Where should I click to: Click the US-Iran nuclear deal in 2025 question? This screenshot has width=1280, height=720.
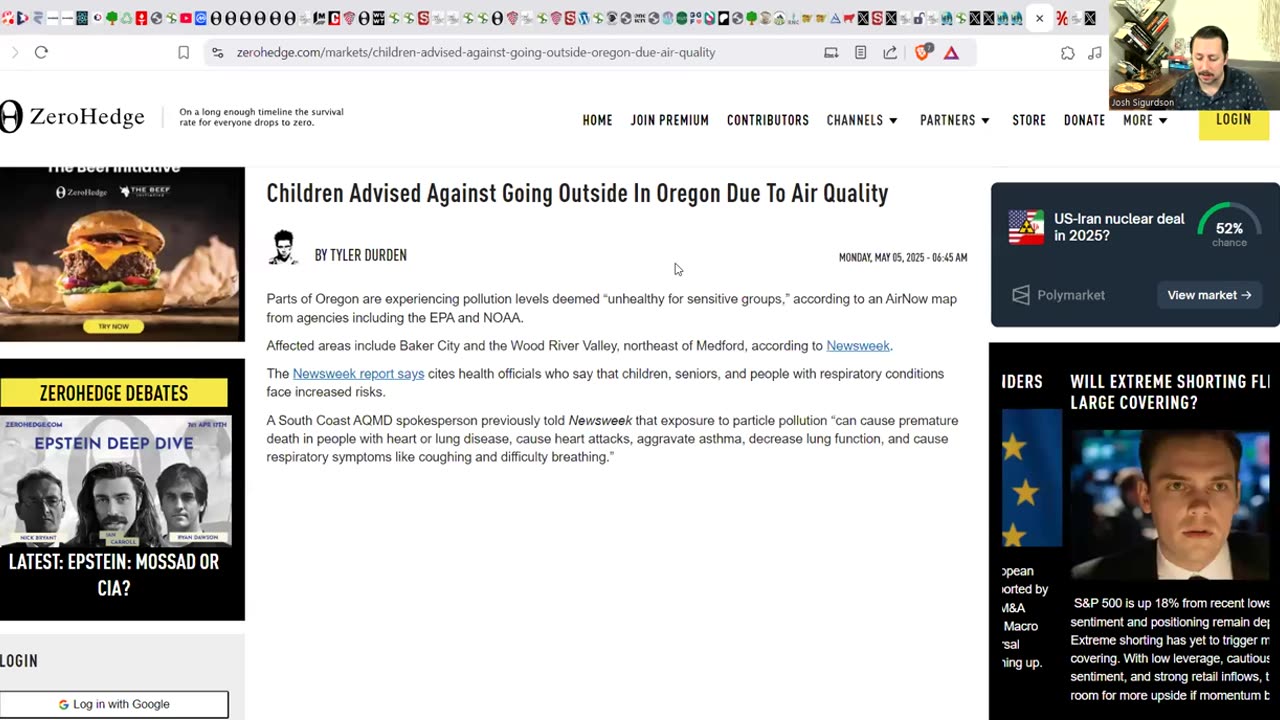click(x=1119, y=227)
